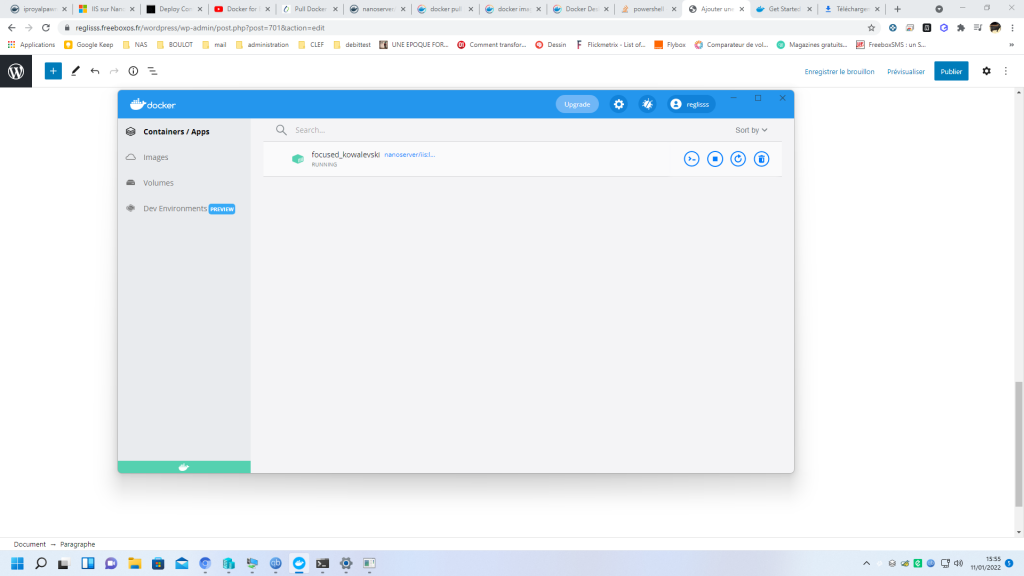1024x576 pixels.
Task: Open CLI for focused_kowalevski container
Action: tap(691, 159)
